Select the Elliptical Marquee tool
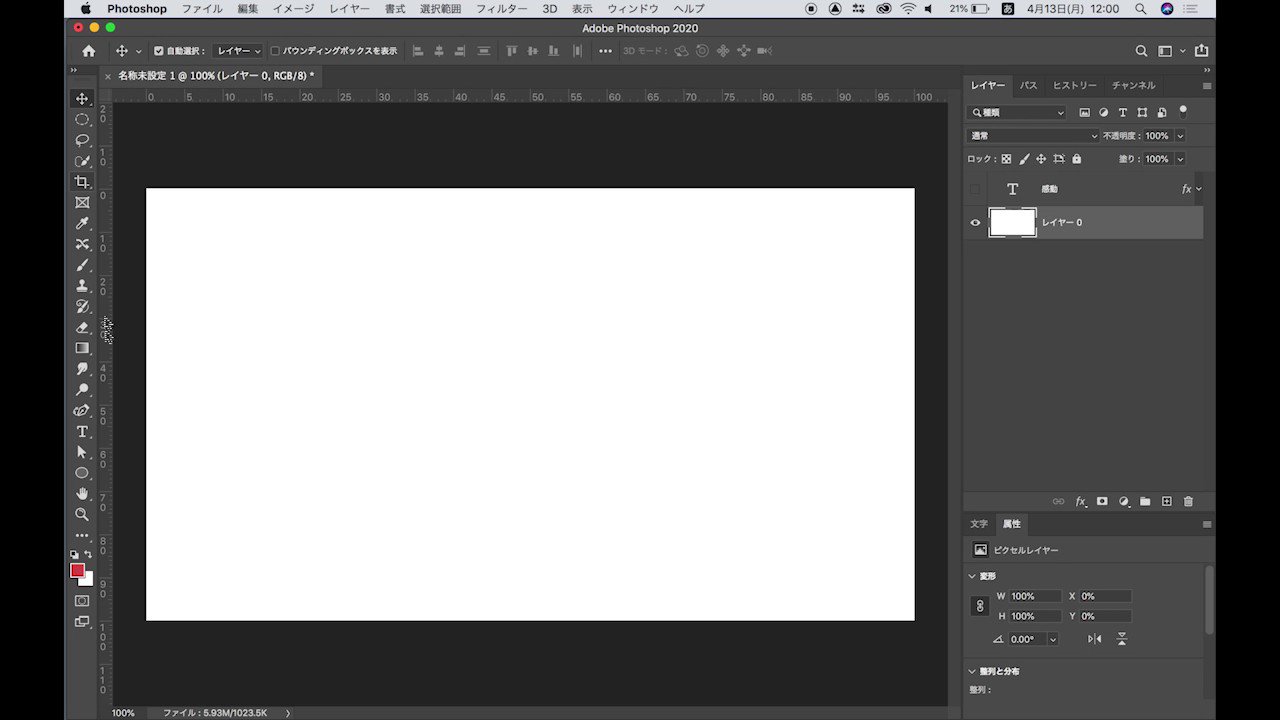The width and height of the screenshot is (1280, 720). pyautogui.click(x=82, y=119)
